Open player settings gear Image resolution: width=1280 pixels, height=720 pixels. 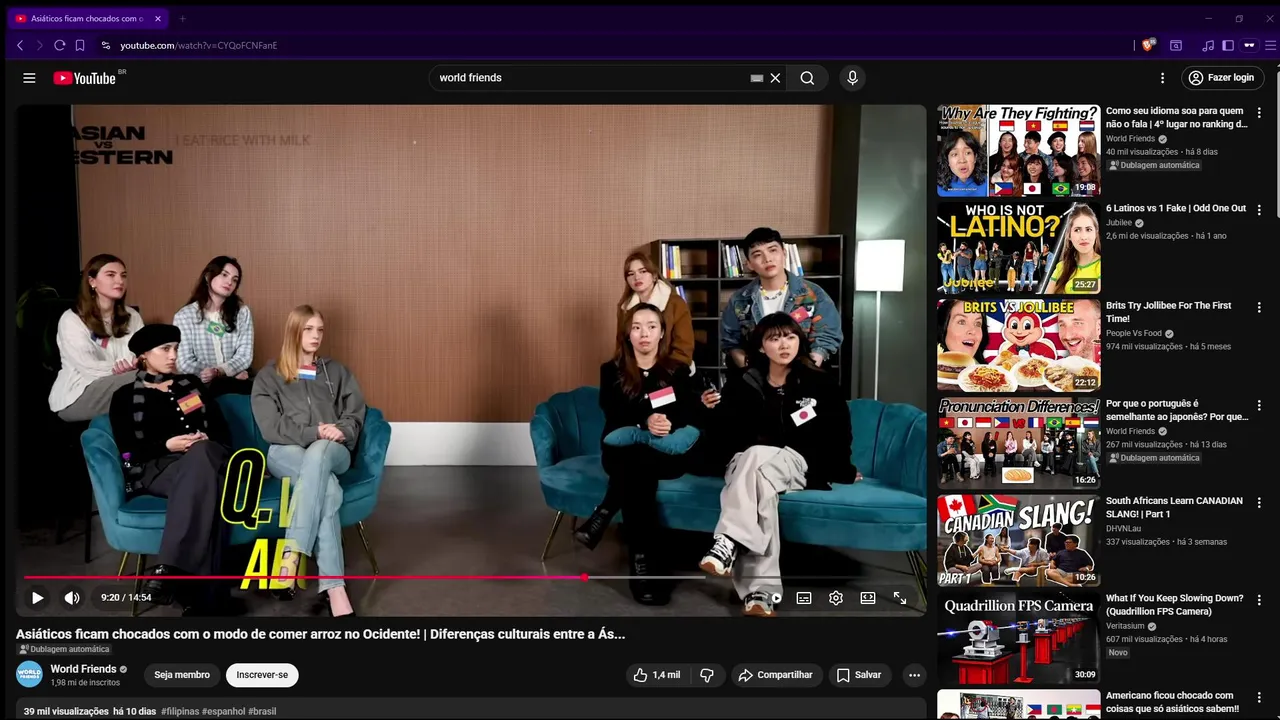tap(836, 598)
